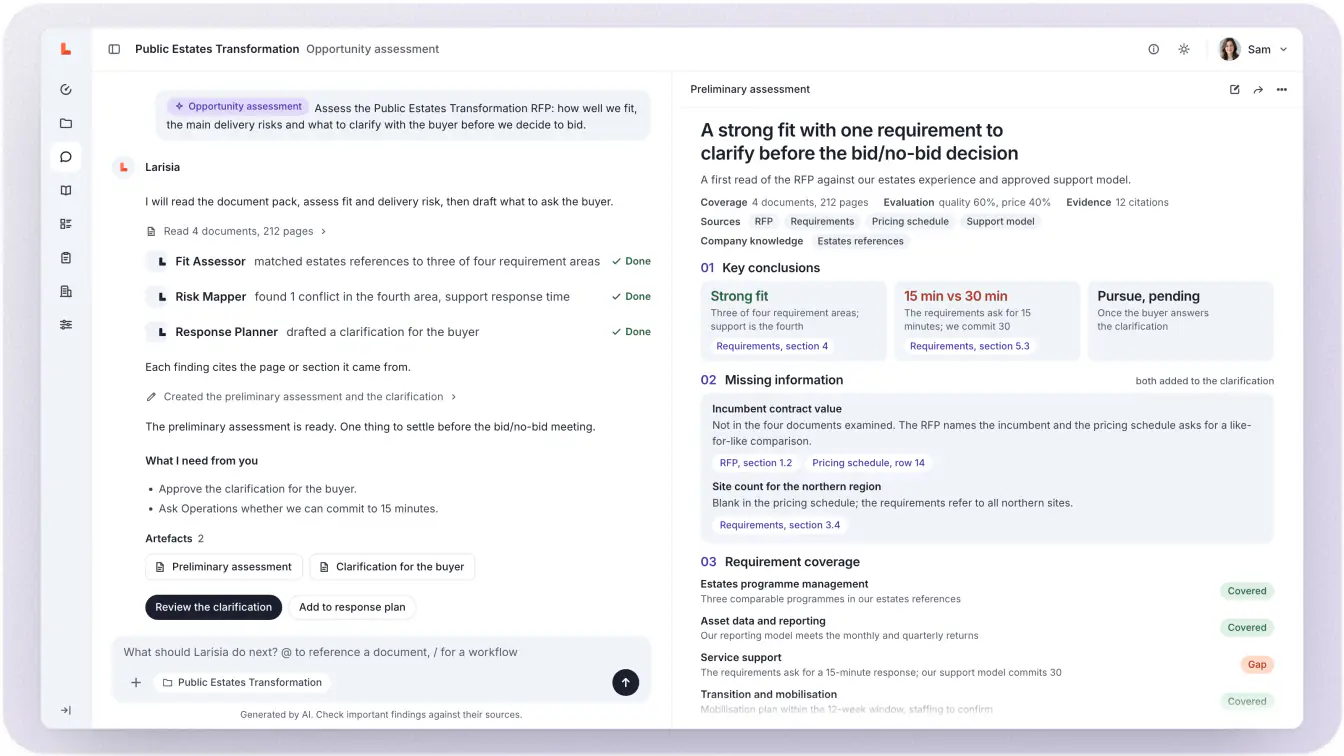Open the "Requirements, section 3.4" citation

(x=780, y=525)
